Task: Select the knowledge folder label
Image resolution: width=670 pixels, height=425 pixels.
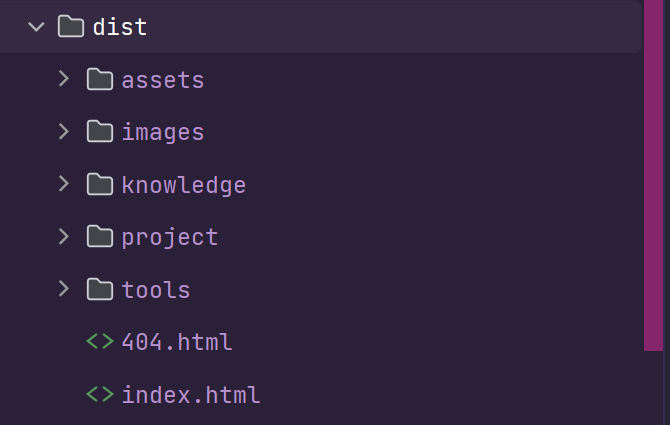Action: click(184, 185)
